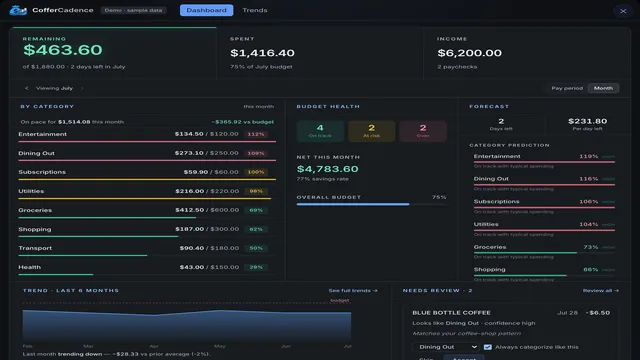Click the 69% Groceries badge
The image size is (640, 360).
[x=256, y=210]
